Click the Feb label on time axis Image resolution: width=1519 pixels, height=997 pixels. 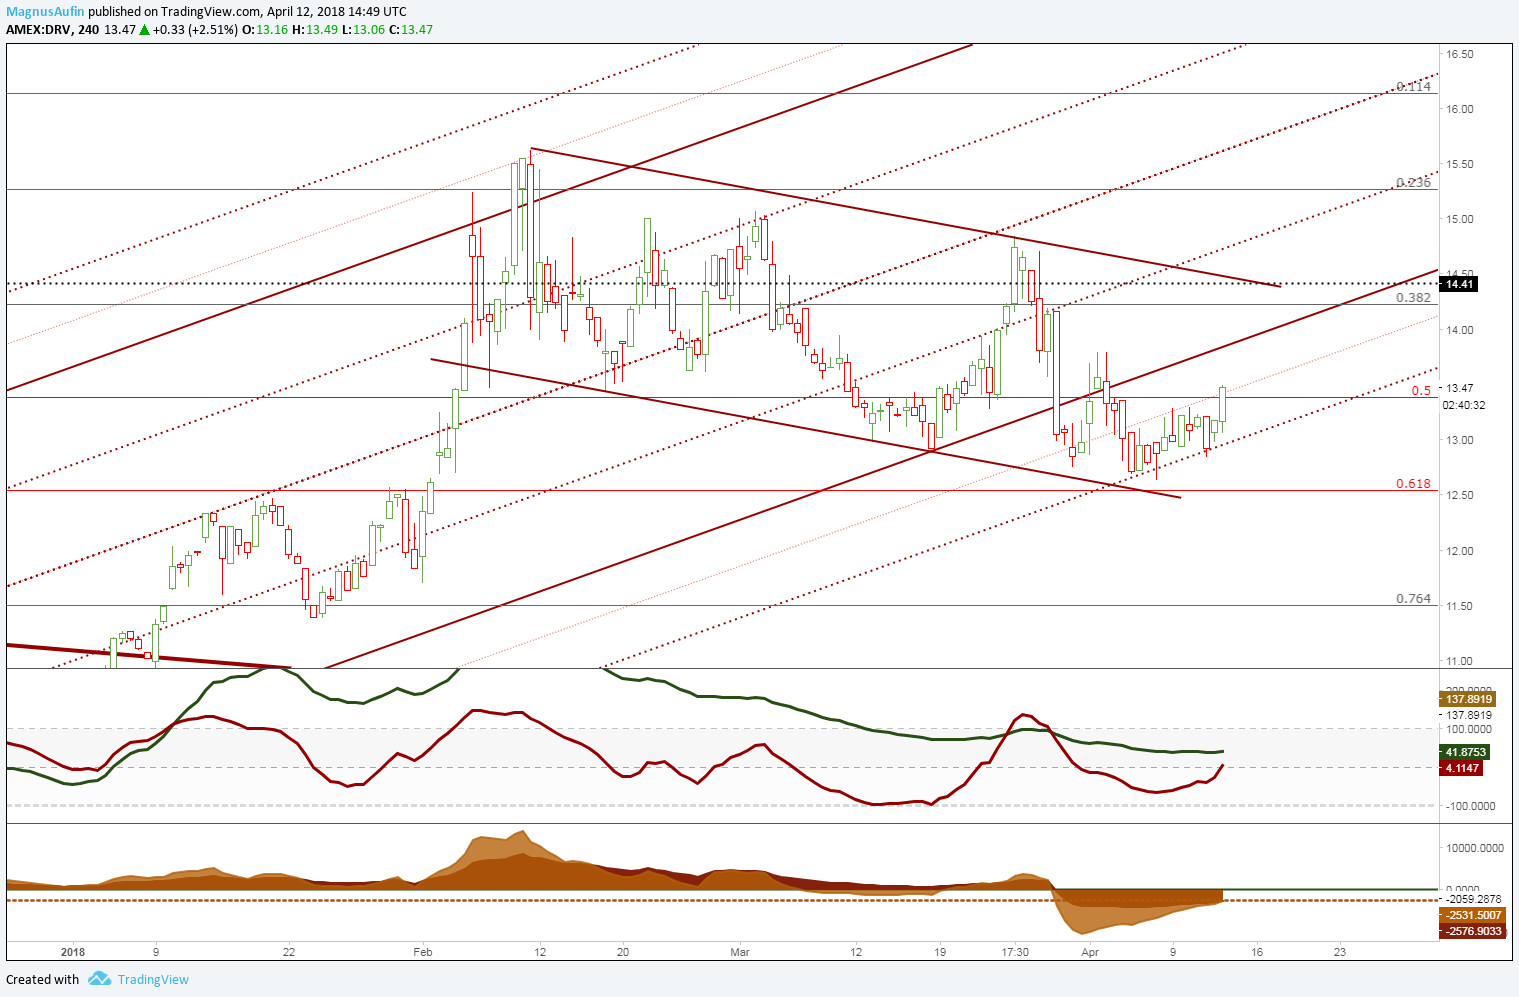point(423,952)
